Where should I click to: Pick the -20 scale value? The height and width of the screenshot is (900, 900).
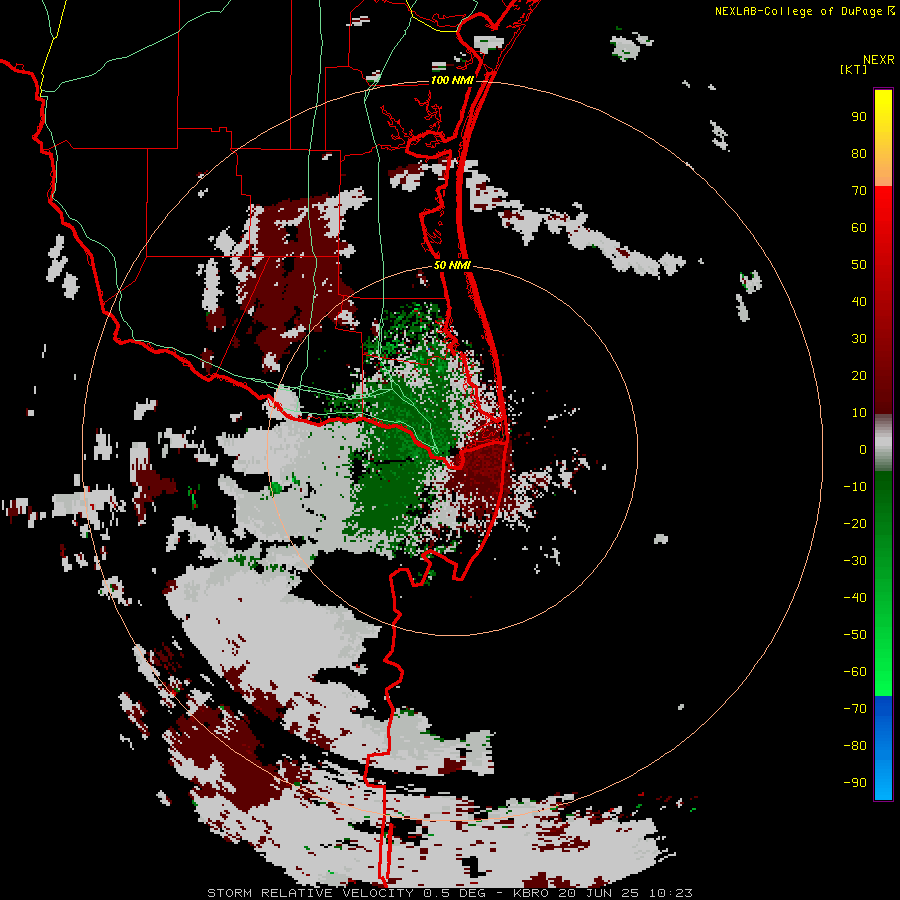point(855,524)
